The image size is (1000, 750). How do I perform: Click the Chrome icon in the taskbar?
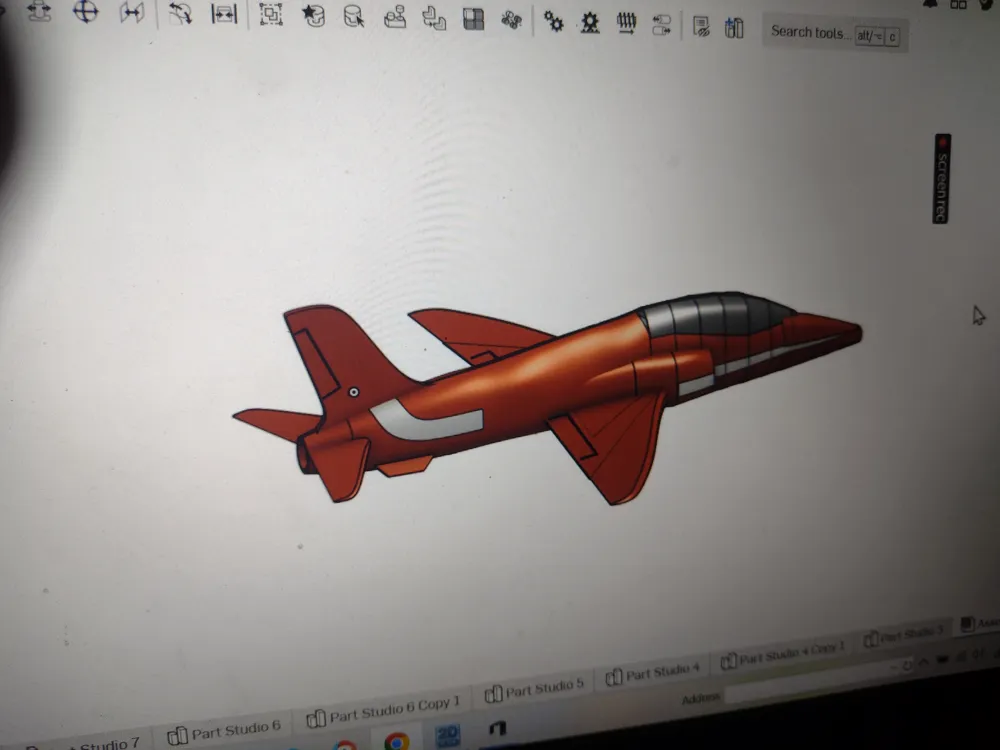coord(396,740)
